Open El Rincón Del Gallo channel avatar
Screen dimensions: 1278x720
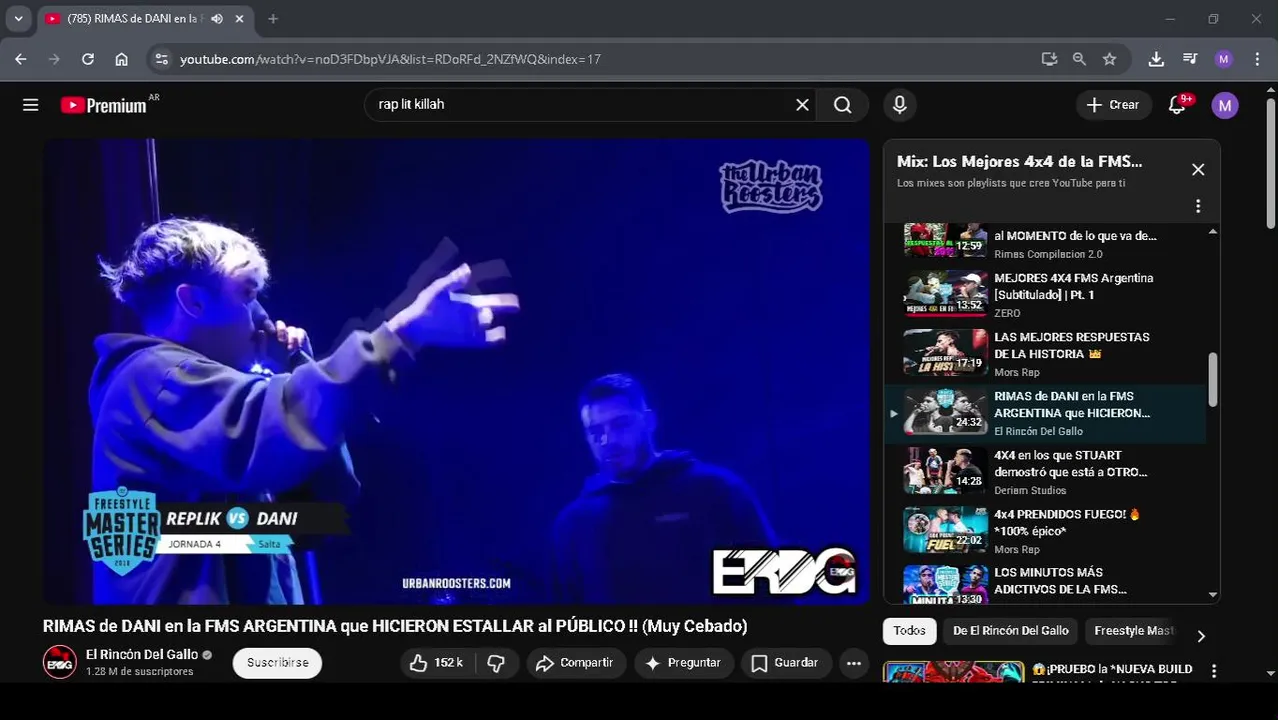click(60, 662)
